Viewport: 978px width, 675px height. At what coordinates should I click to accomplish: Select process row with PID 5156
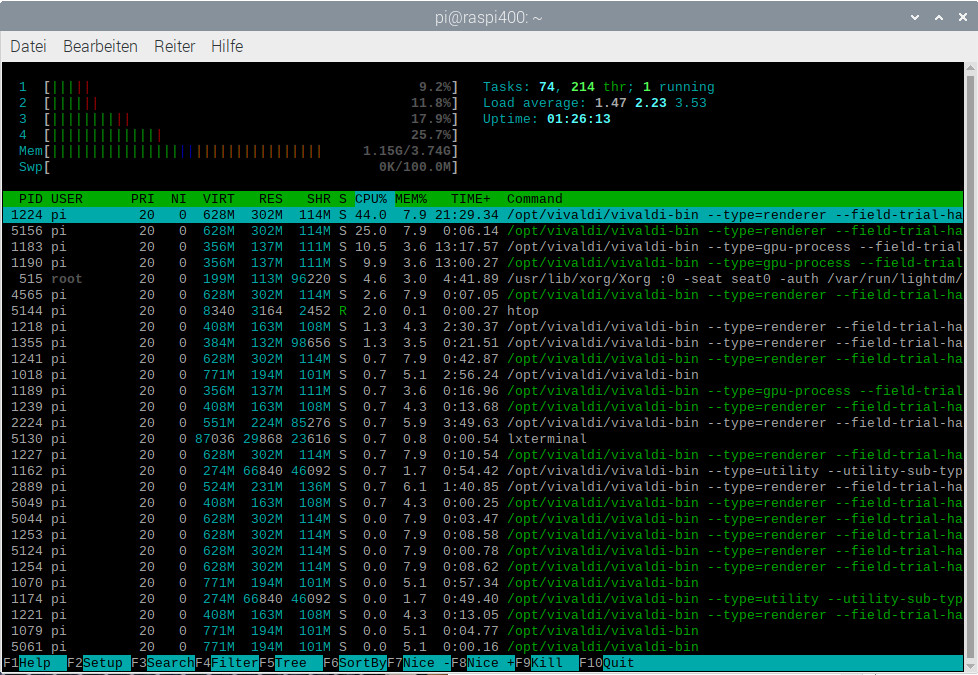483,231
